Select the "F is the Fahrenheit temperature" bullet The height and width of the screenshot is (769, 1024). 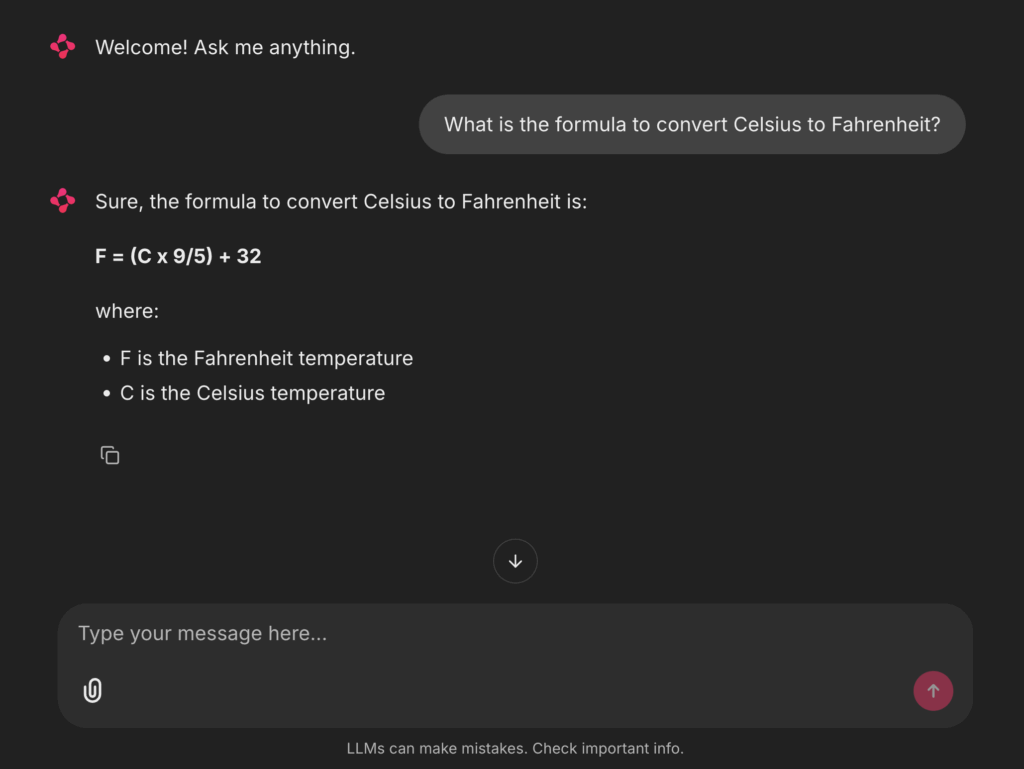pos(266,358)
